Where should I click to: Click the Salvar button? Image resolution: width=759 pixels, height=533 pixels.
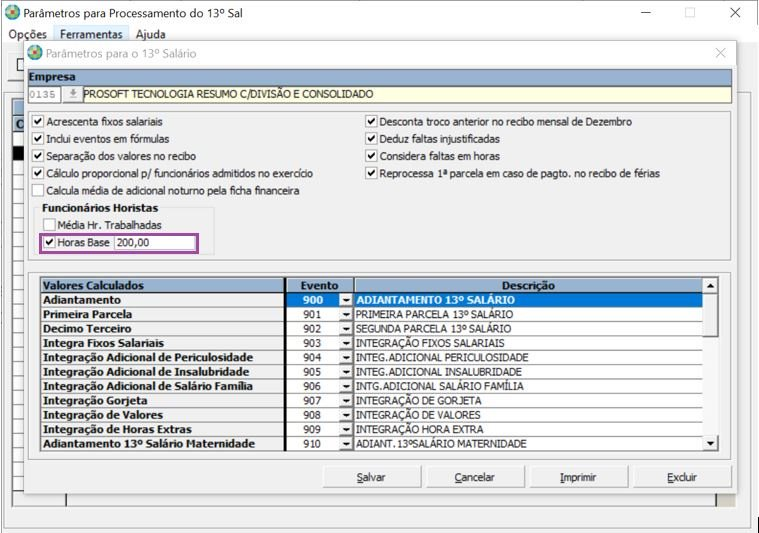tap(371, 477)
